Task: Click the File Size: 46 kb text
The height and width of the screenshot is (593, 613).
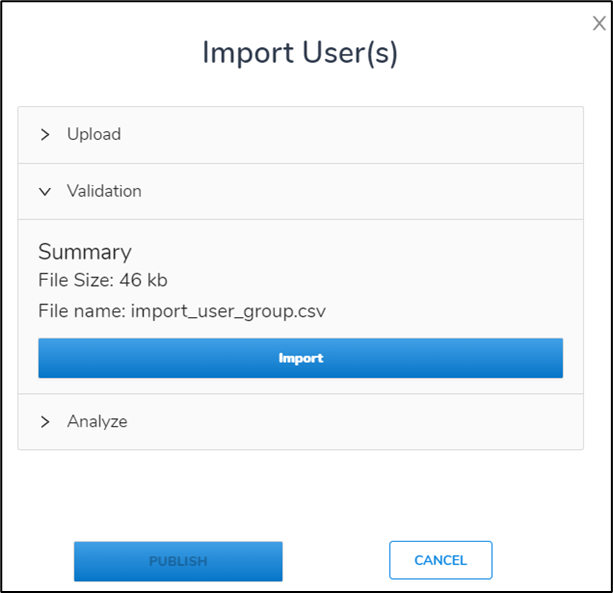Action: tap(103, 280)
